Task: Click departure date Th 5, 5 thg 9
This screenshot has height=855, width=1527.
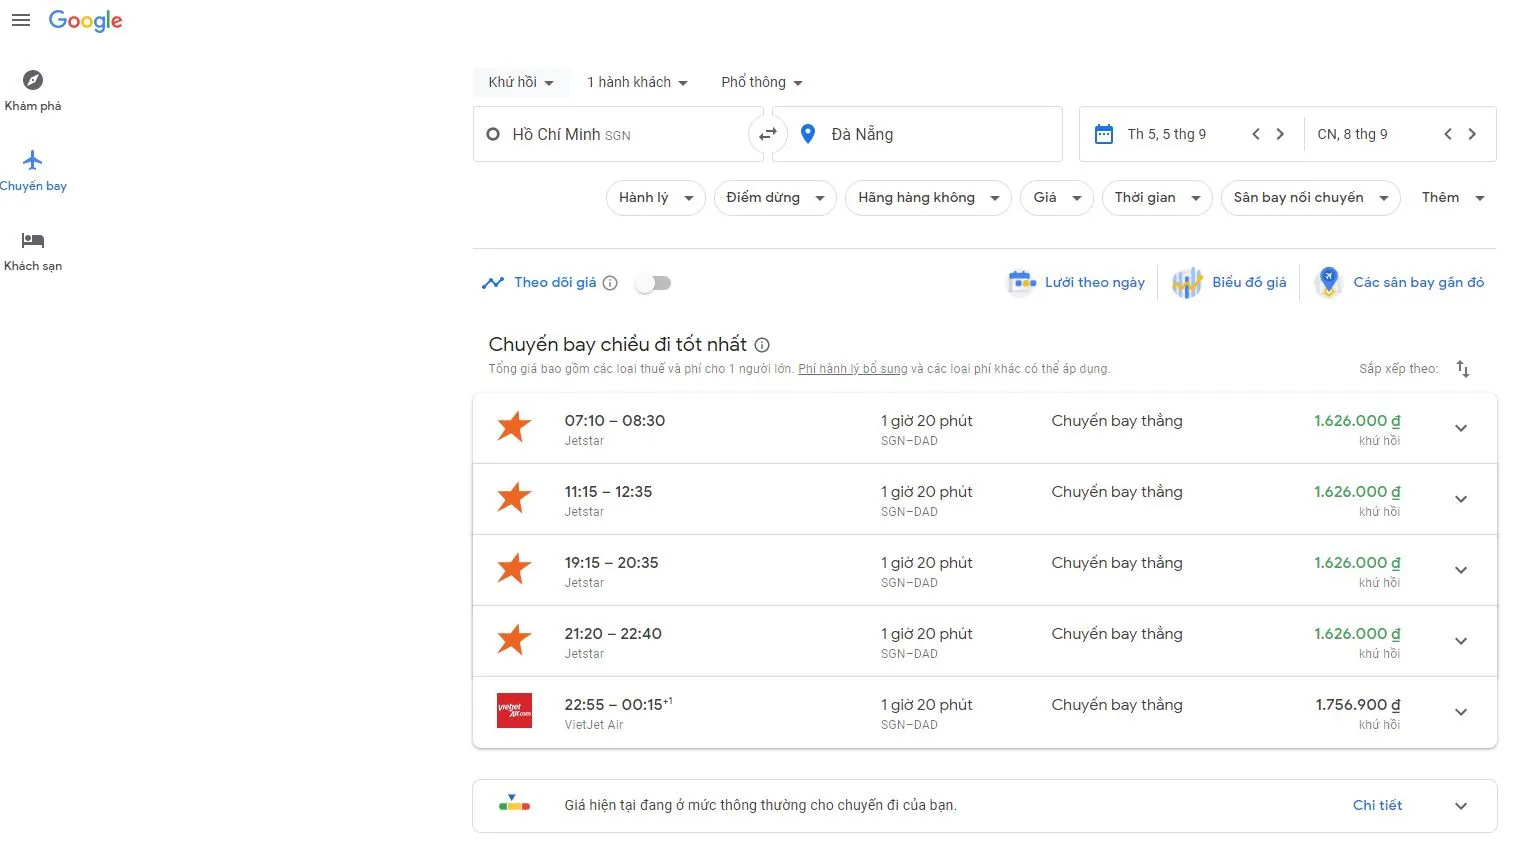Action: pos(1167,134)
